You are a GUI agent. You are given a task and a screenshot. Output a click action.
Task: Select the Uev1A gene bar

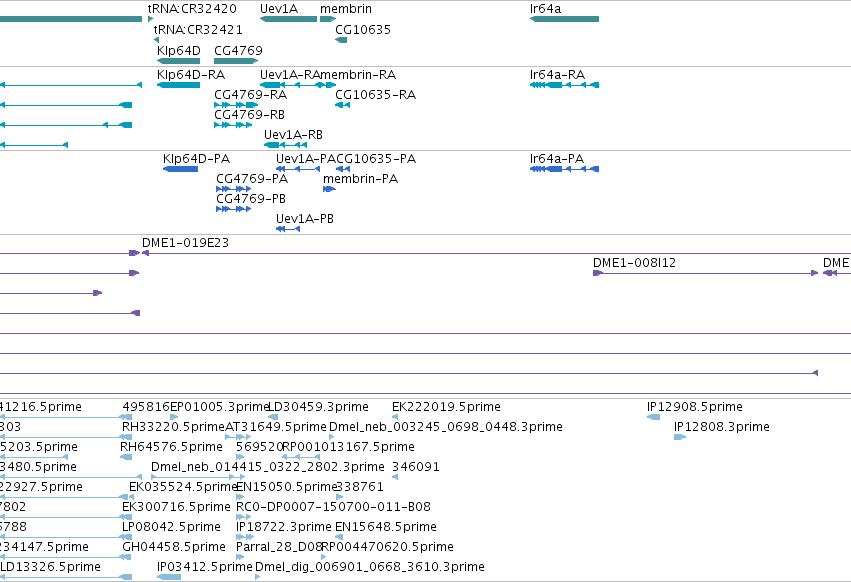coord(288,19)
